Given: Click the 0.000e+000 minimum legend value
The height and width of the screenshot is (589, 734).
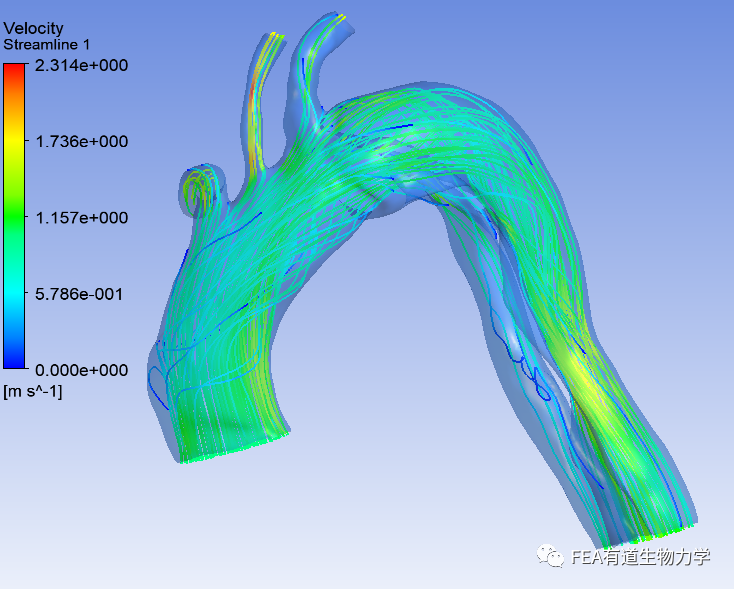Looking at the screenshot, I should 81,370.
